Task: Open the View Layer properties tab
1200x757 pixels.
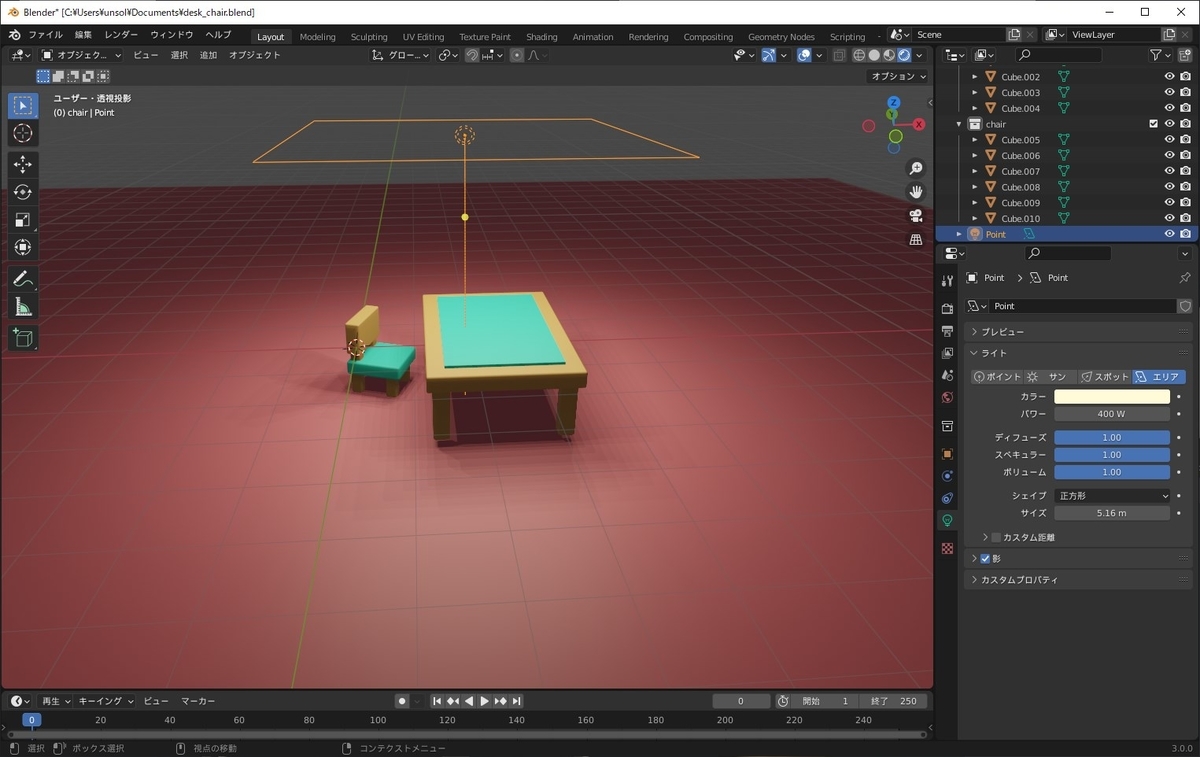Action: point(947,353)
